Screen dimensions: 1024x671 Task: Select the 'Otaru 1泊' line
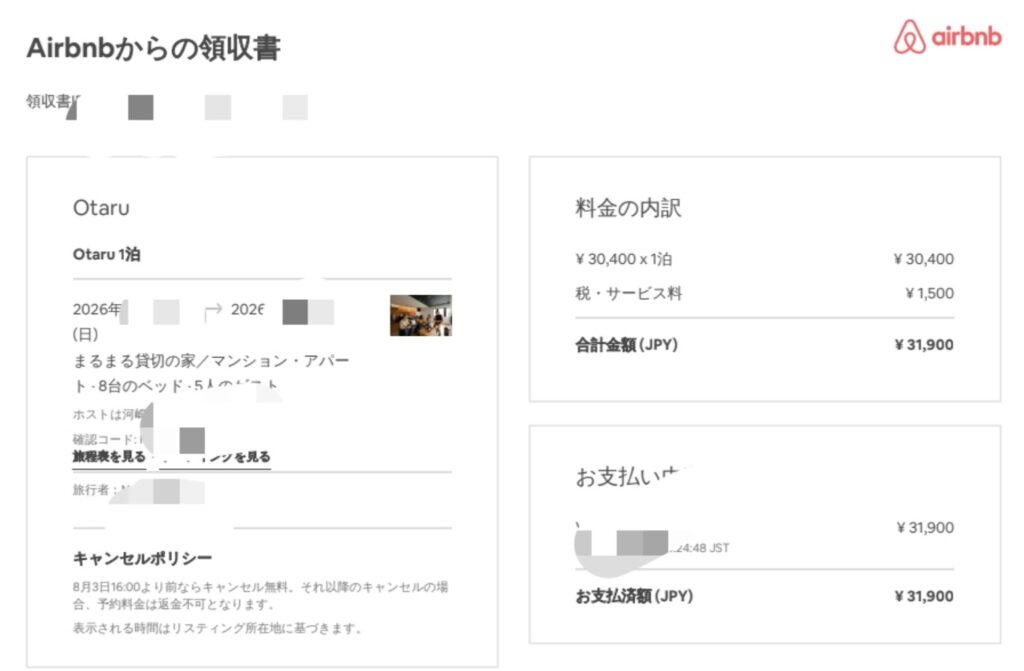(x=106, y=254)
